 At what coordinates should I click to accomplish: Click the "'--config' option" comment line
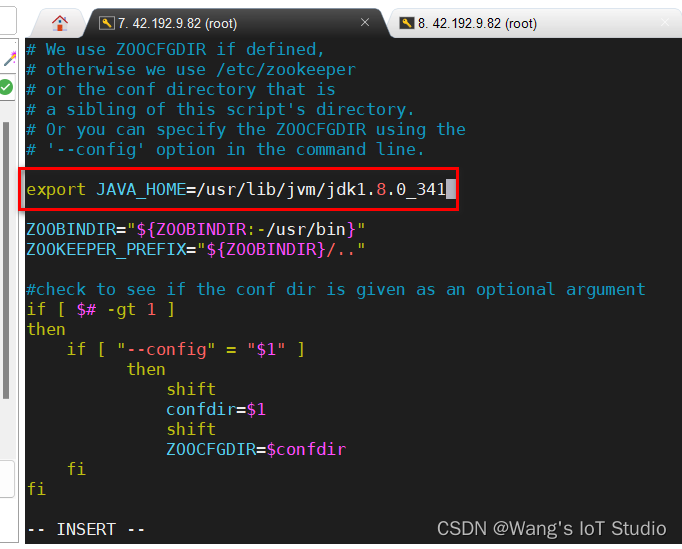[x=225, y=150]
